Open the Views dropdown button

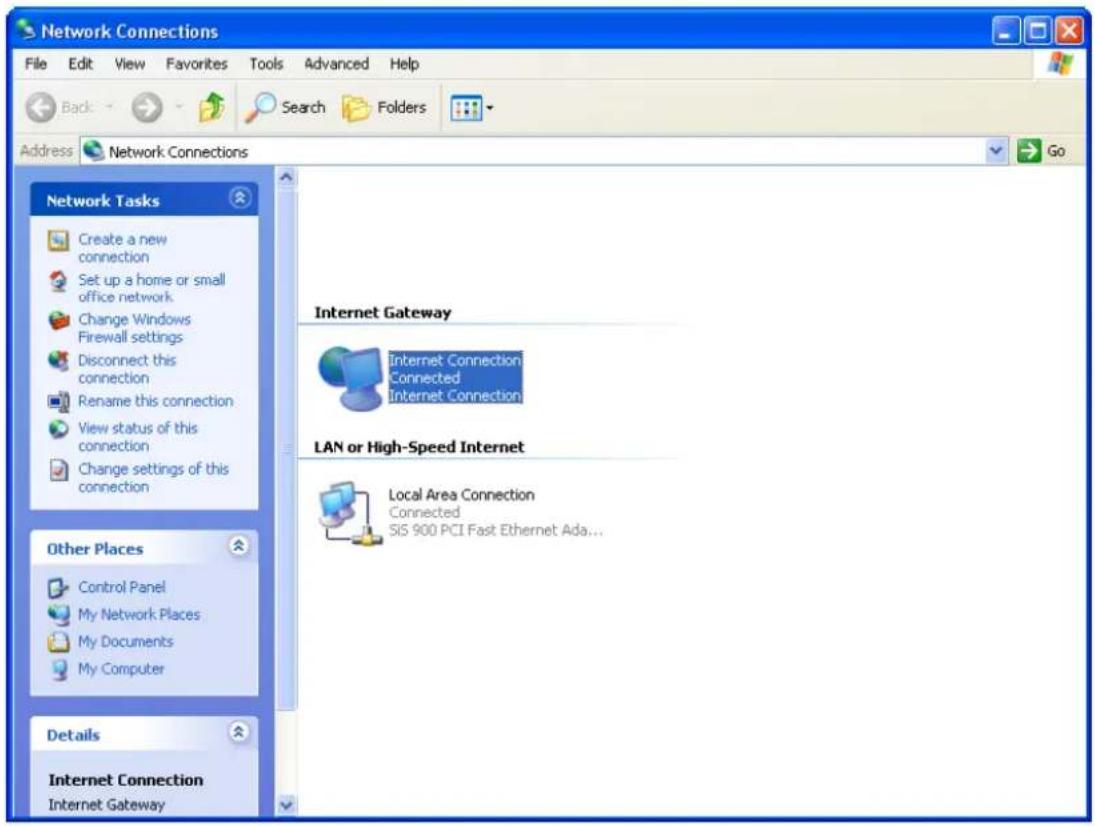tap(472, 108)
